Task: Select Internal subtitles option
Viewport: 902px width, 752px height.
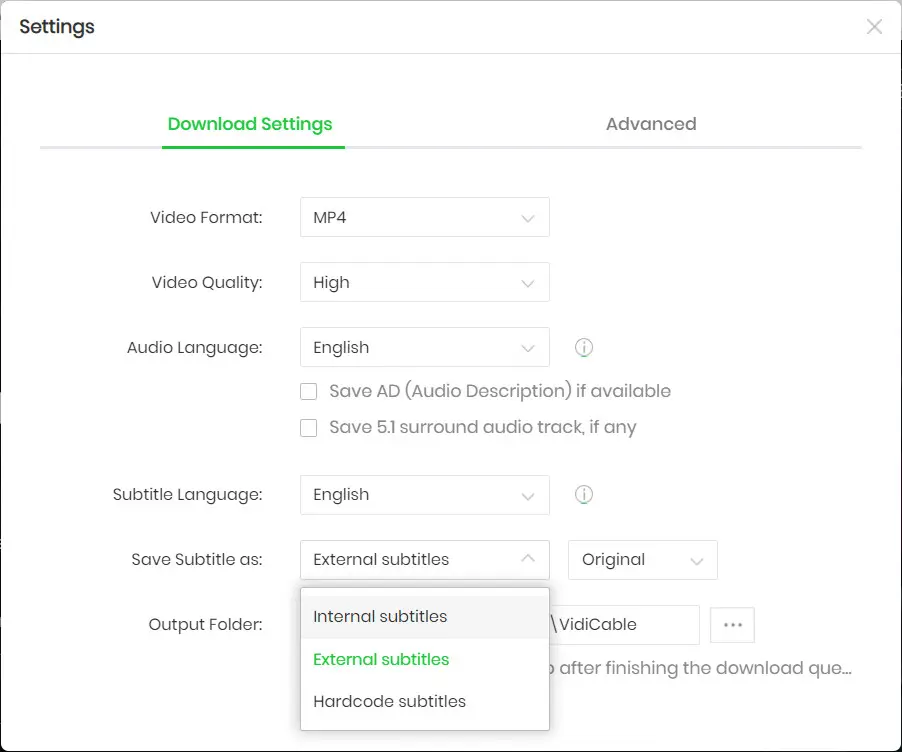Action: pyautogui.click(x=425, y=617)
